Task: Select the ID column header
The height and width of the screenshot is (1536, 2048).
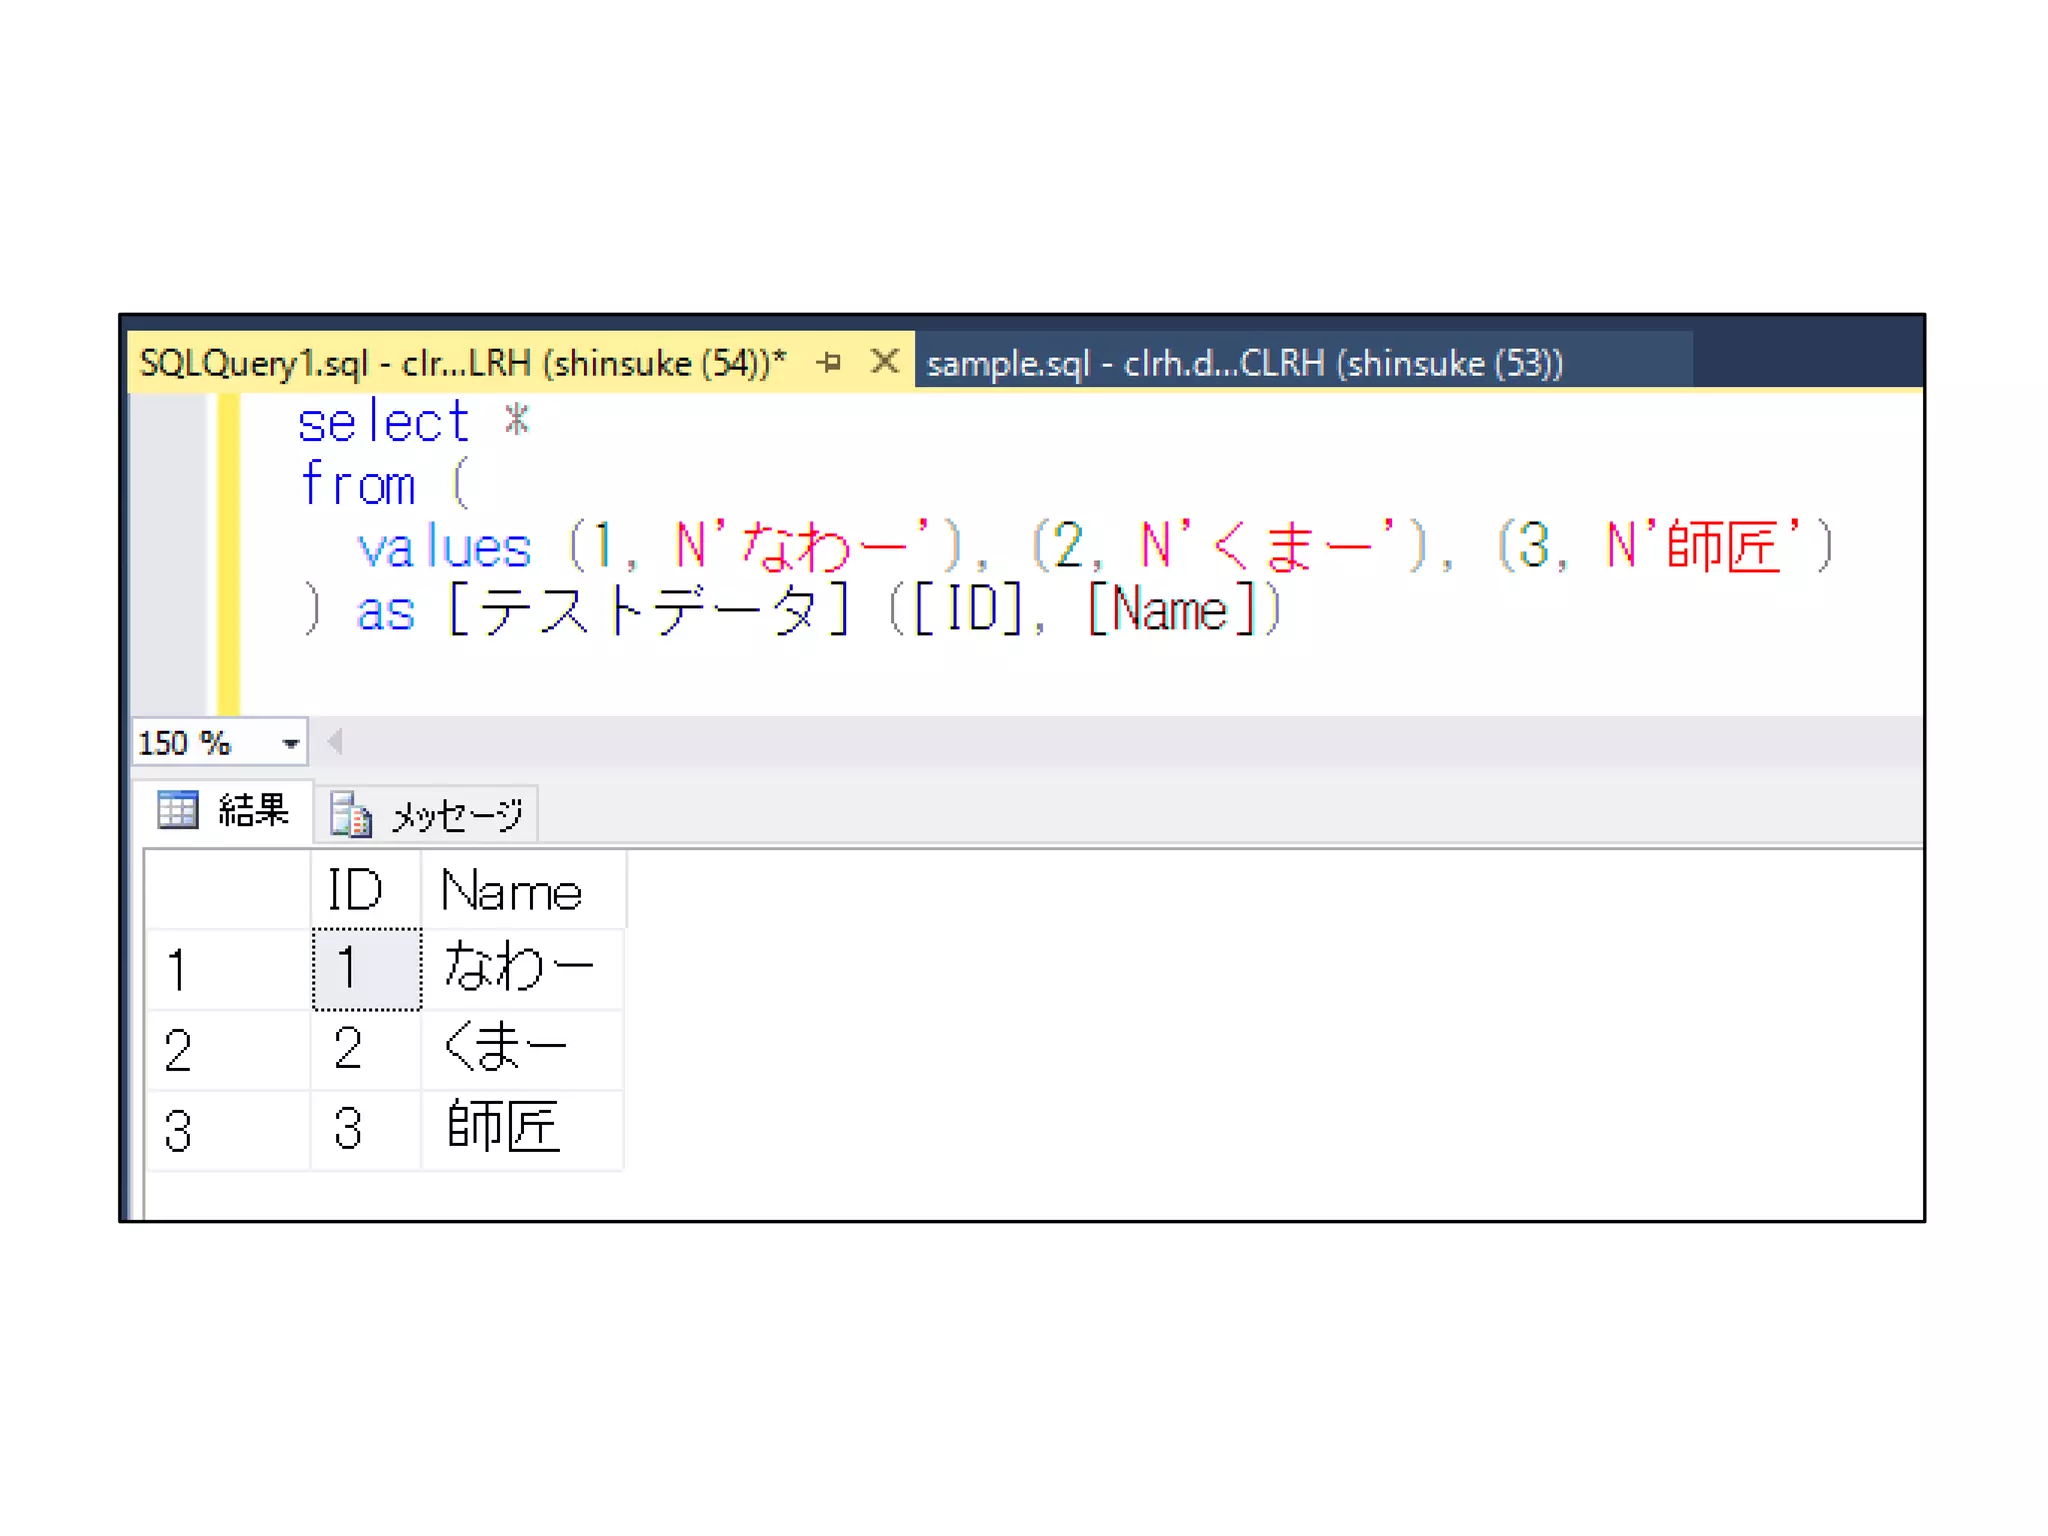Action: tap(365, 889)
